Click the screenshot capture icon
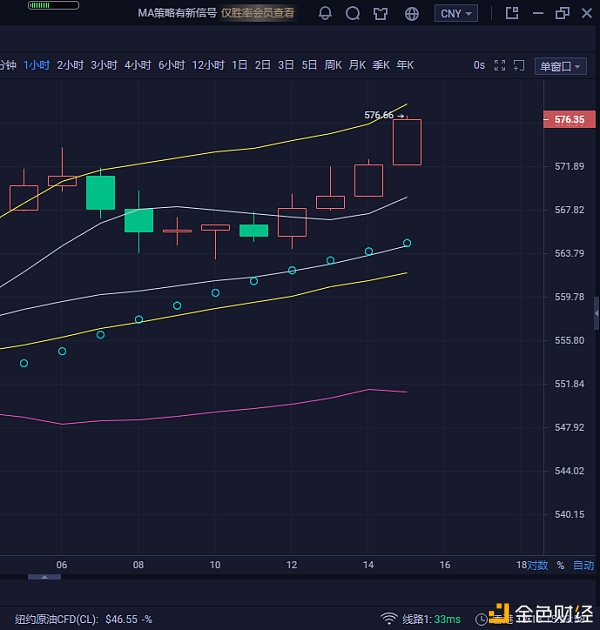The width and height of the screenshot is (600, 630). point(519,65)
